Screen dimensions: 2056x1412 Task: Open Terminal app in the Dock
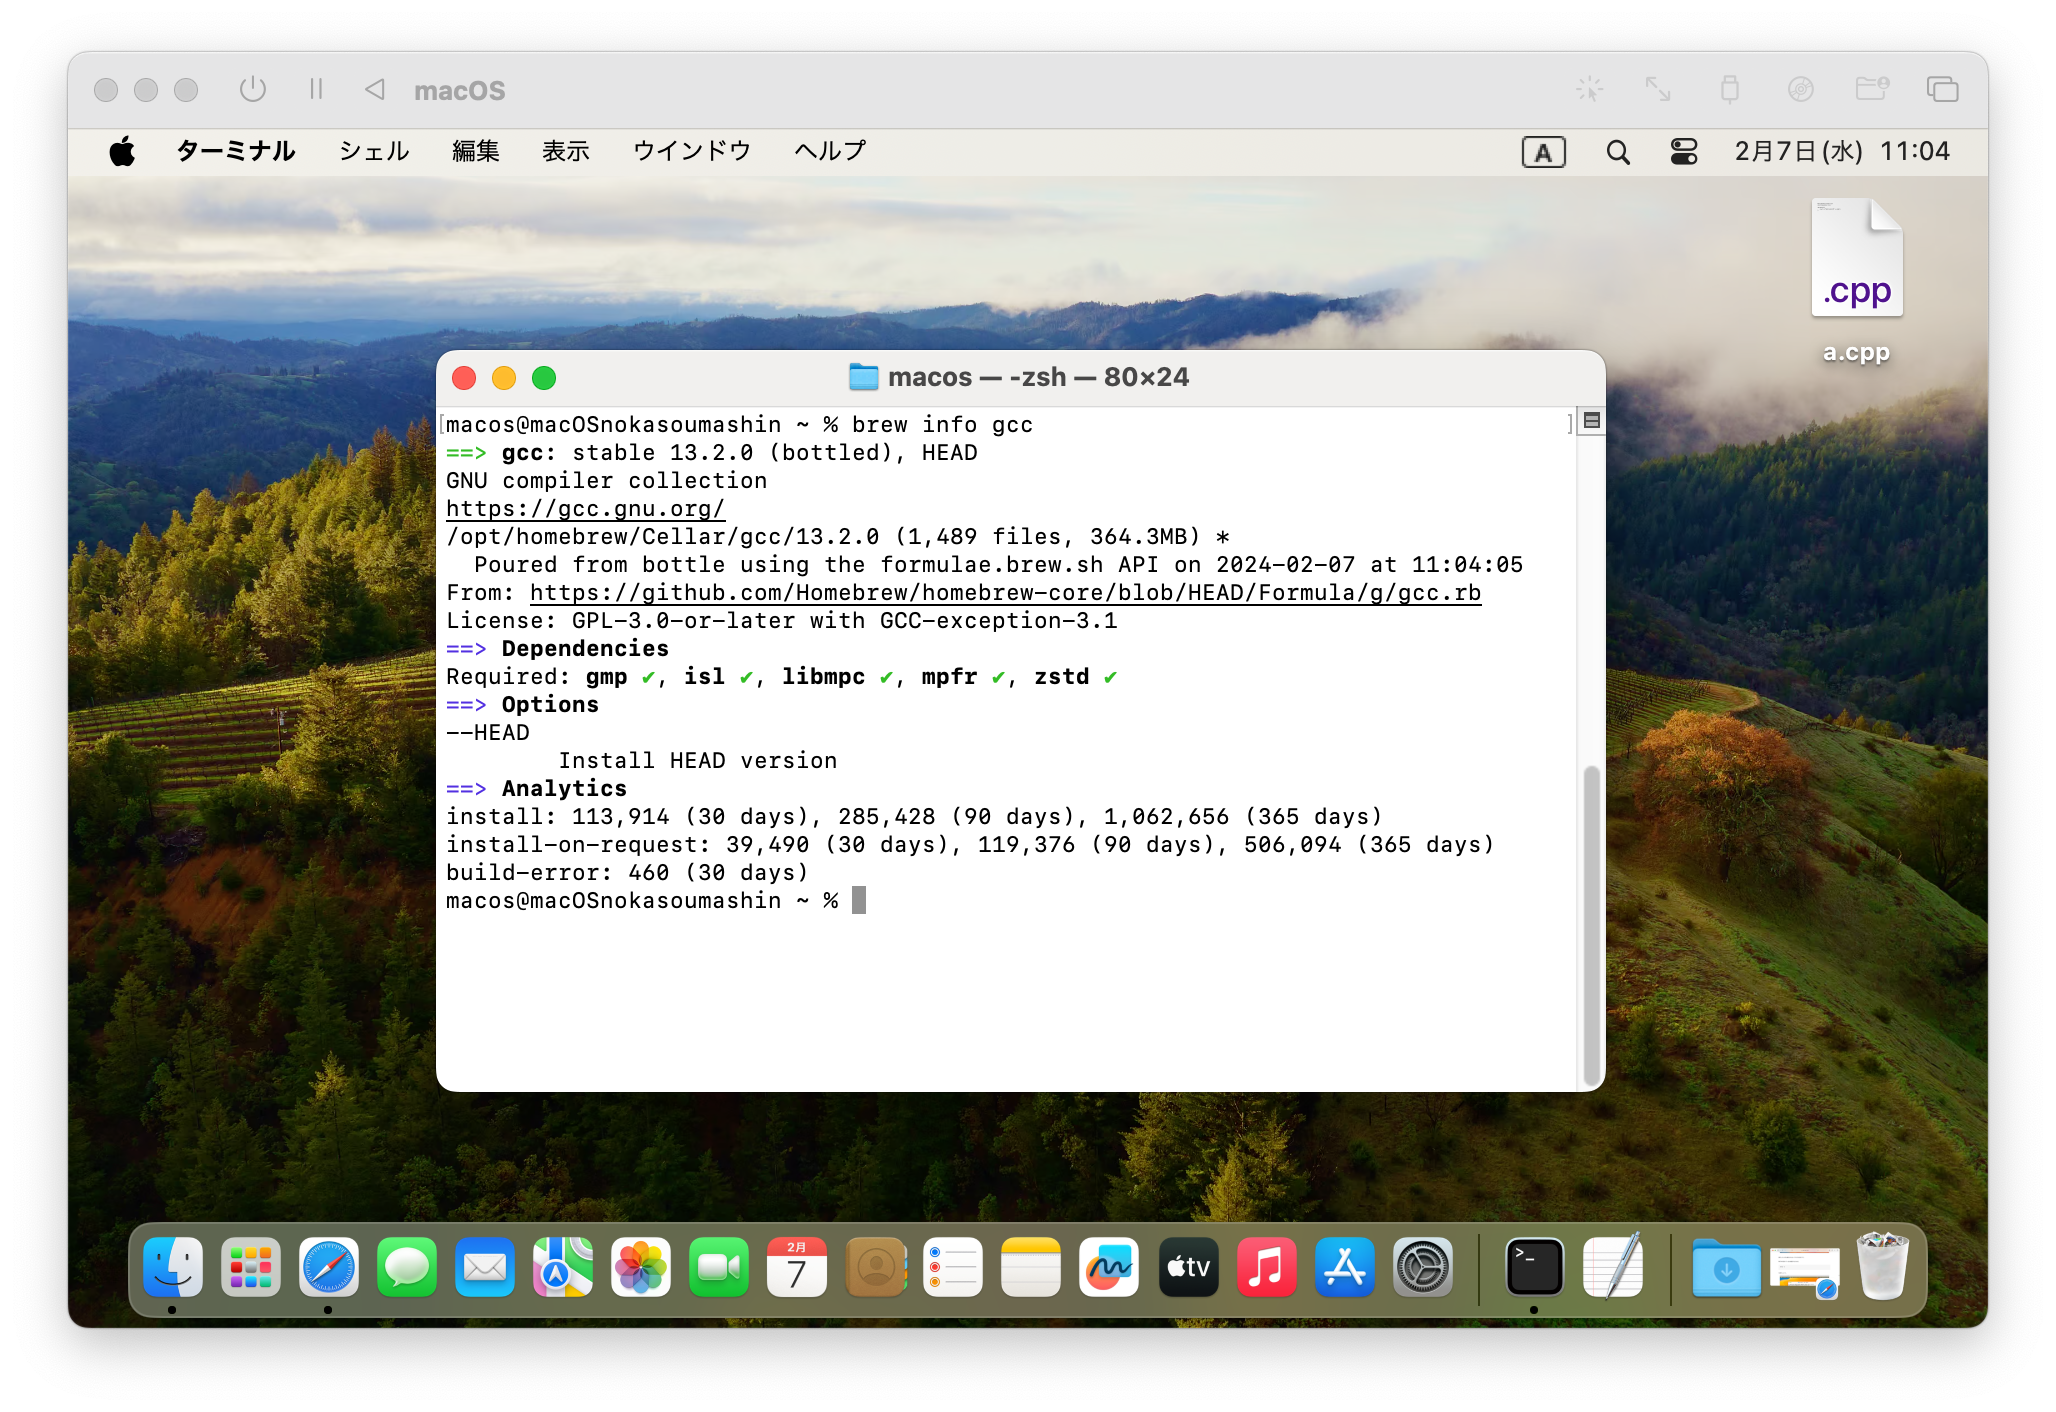pyautogui.click(x=1534, y=1268)
